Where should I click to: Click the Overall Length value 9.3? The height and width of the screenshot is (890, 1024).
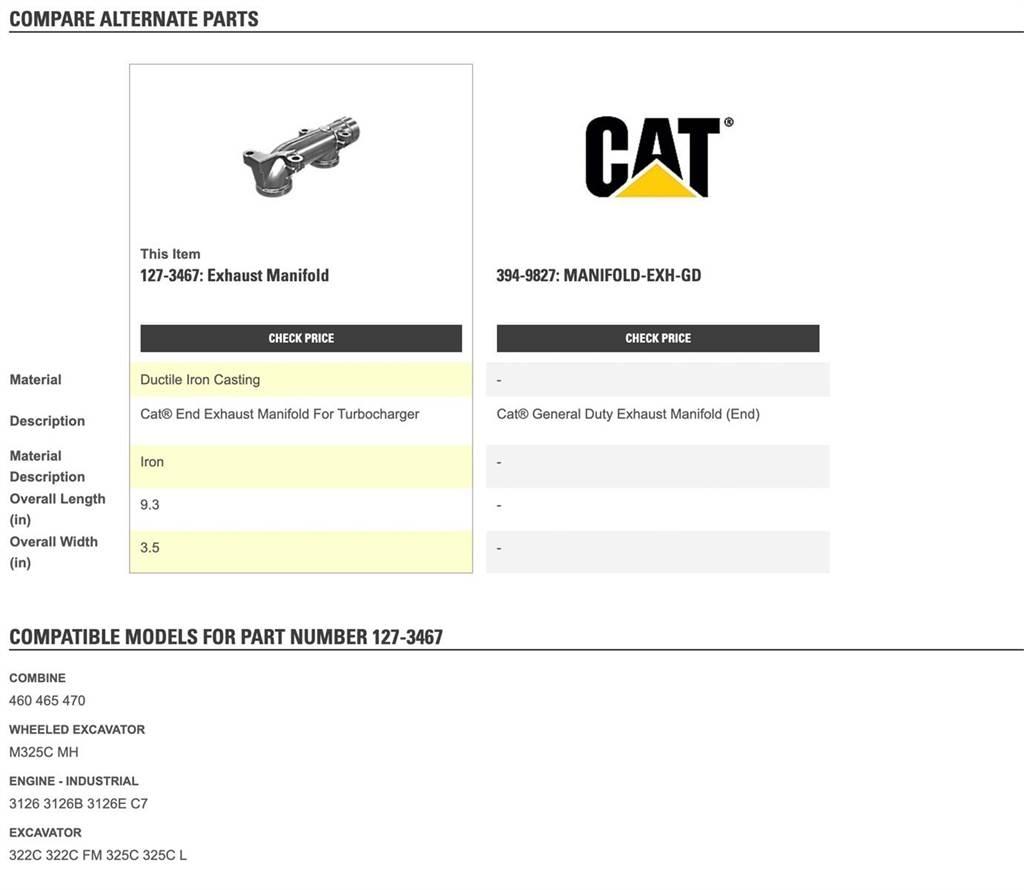[150, 504]
